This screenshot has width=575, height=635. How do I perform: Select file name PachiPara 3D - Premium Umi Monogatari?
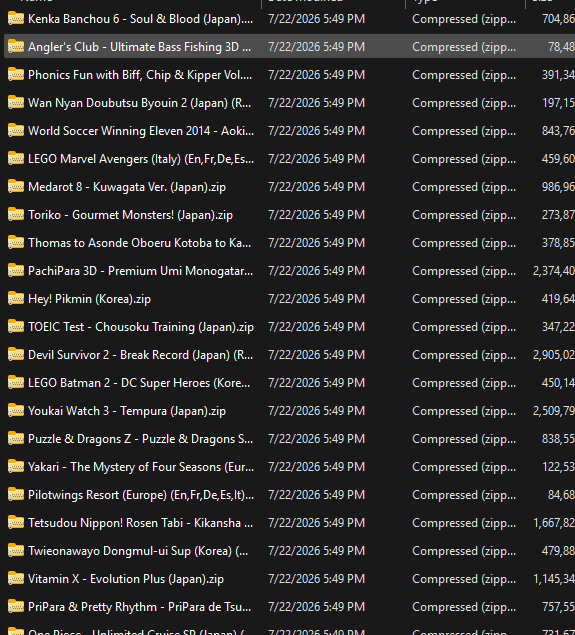[141, 271]
